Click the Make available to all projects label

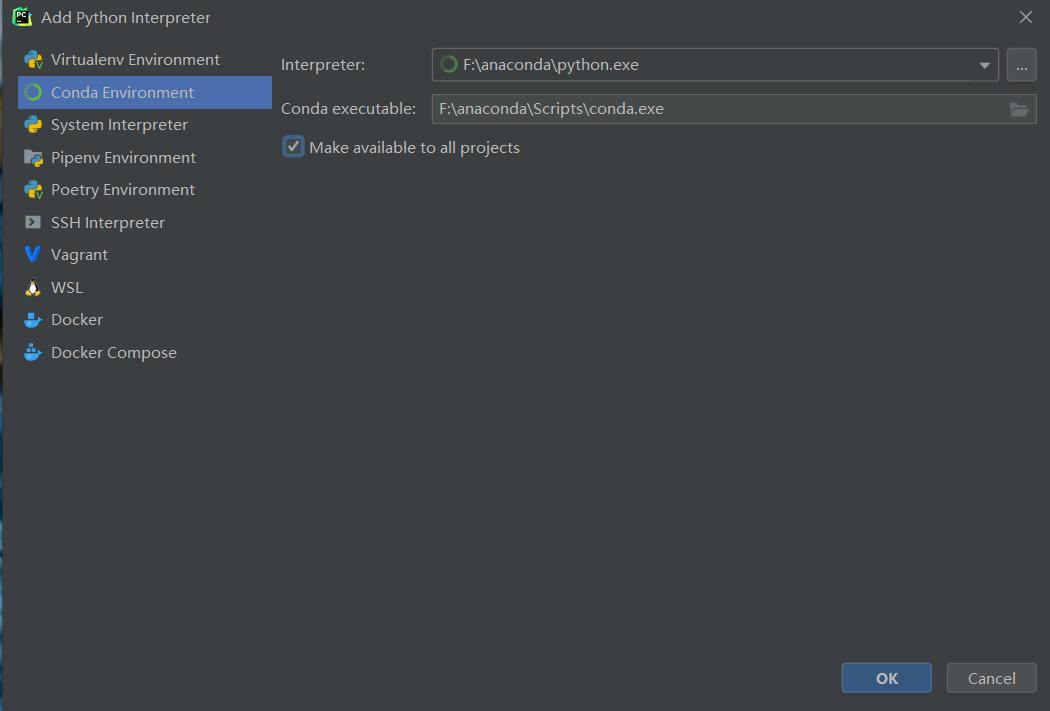(415, 147)
